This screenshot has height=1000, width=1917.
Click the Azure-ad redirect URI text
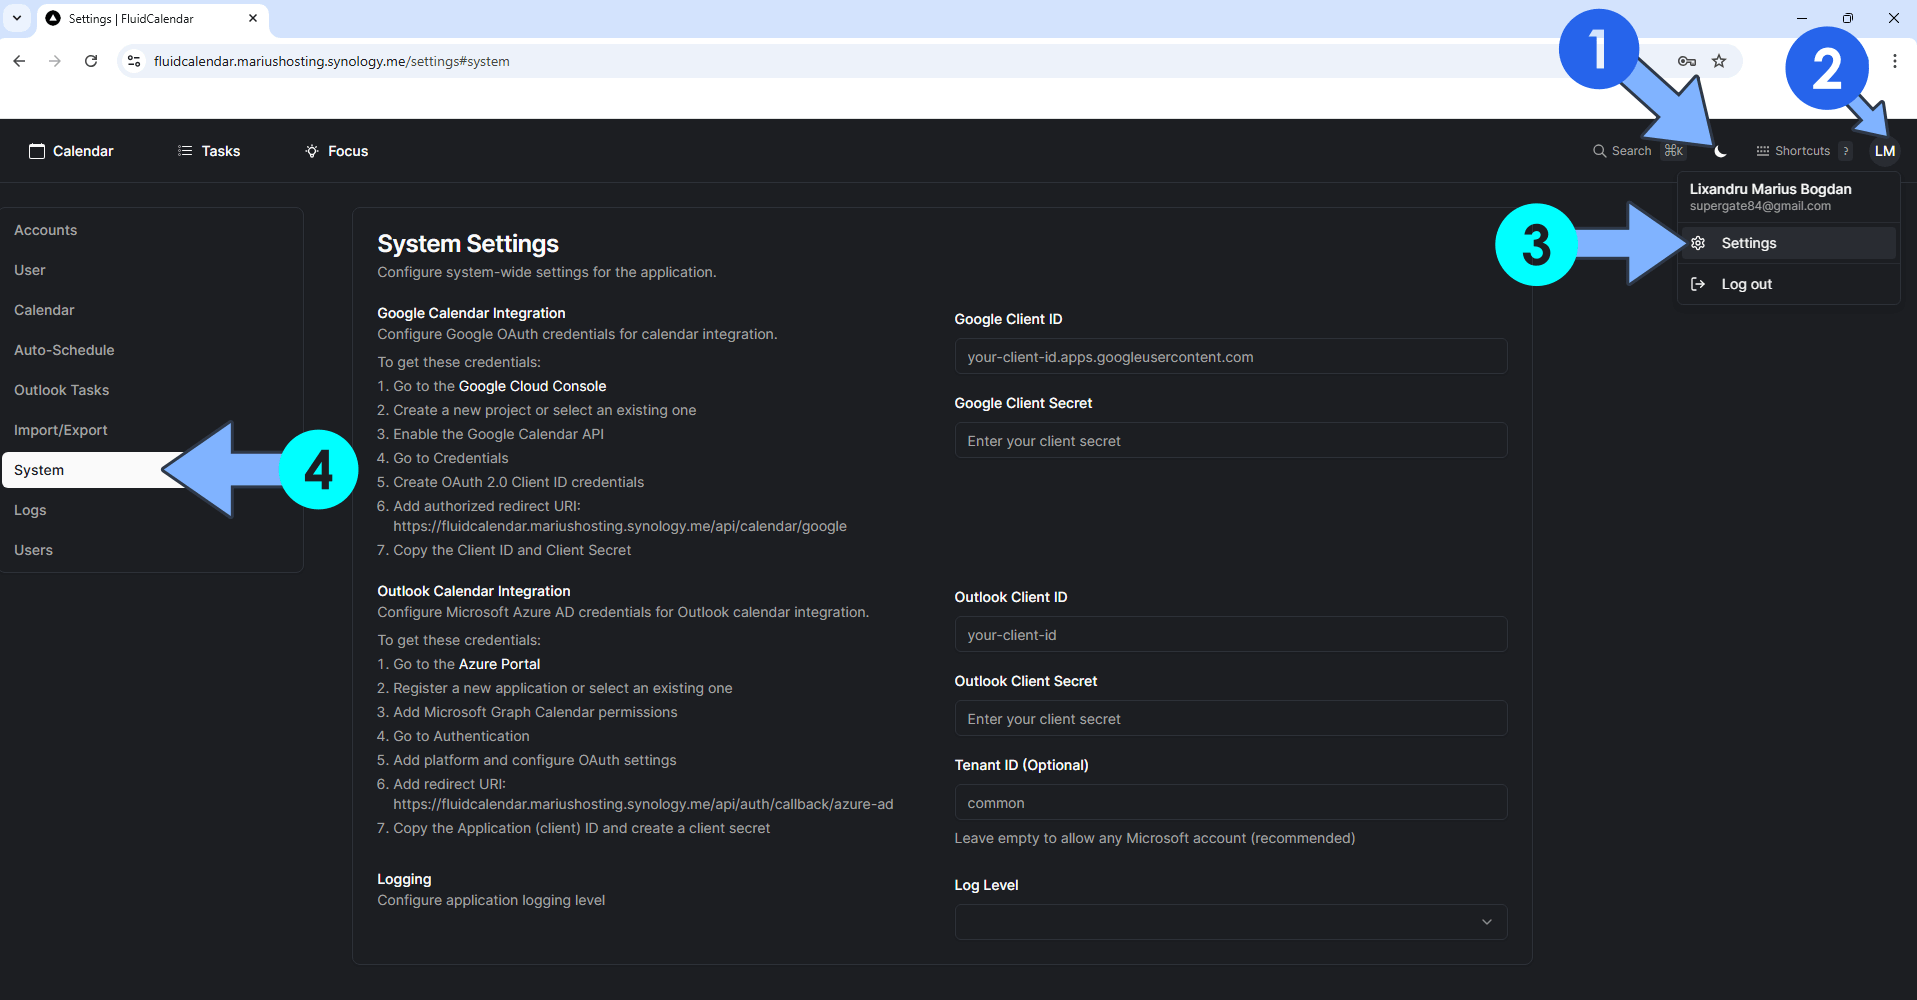(643, 804)
